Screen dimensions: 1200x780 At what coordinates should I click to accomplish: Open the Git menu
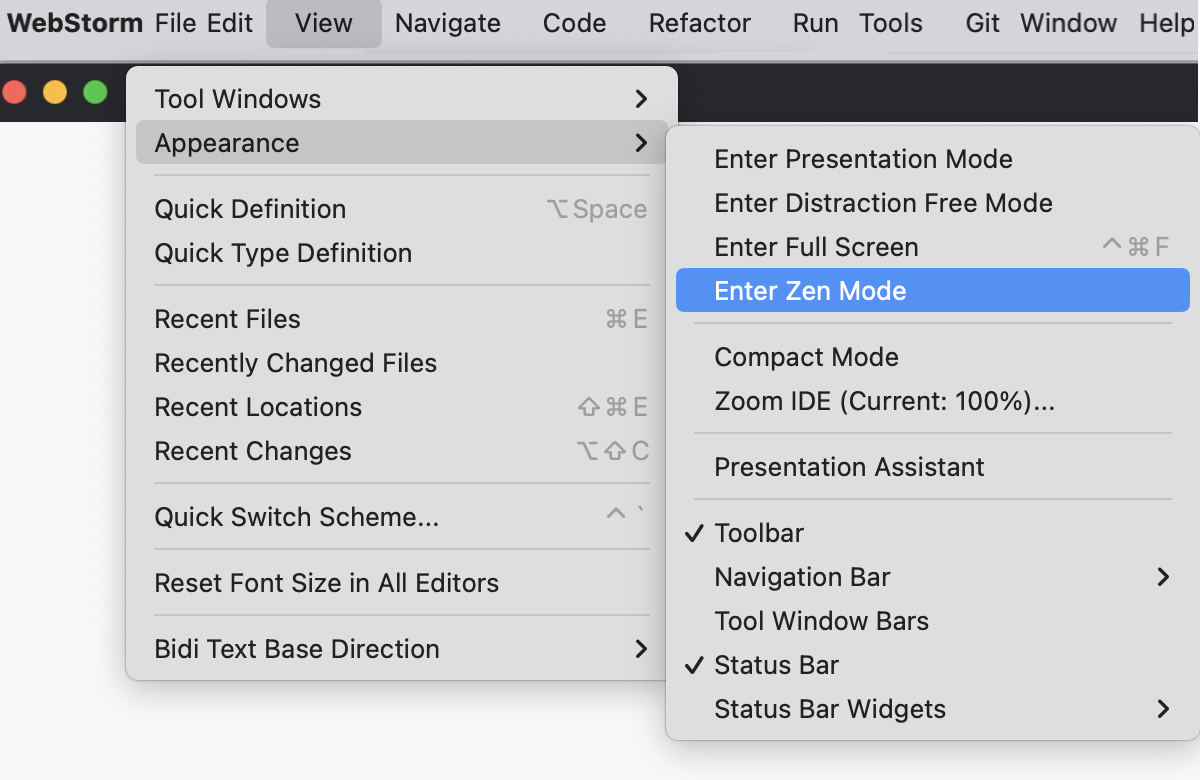coord(982,23)
